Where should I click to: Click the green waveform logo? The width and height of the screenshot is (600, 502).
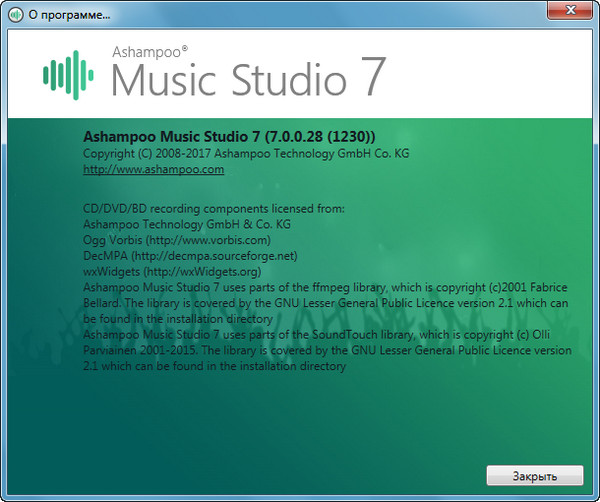tap(68, 75)
